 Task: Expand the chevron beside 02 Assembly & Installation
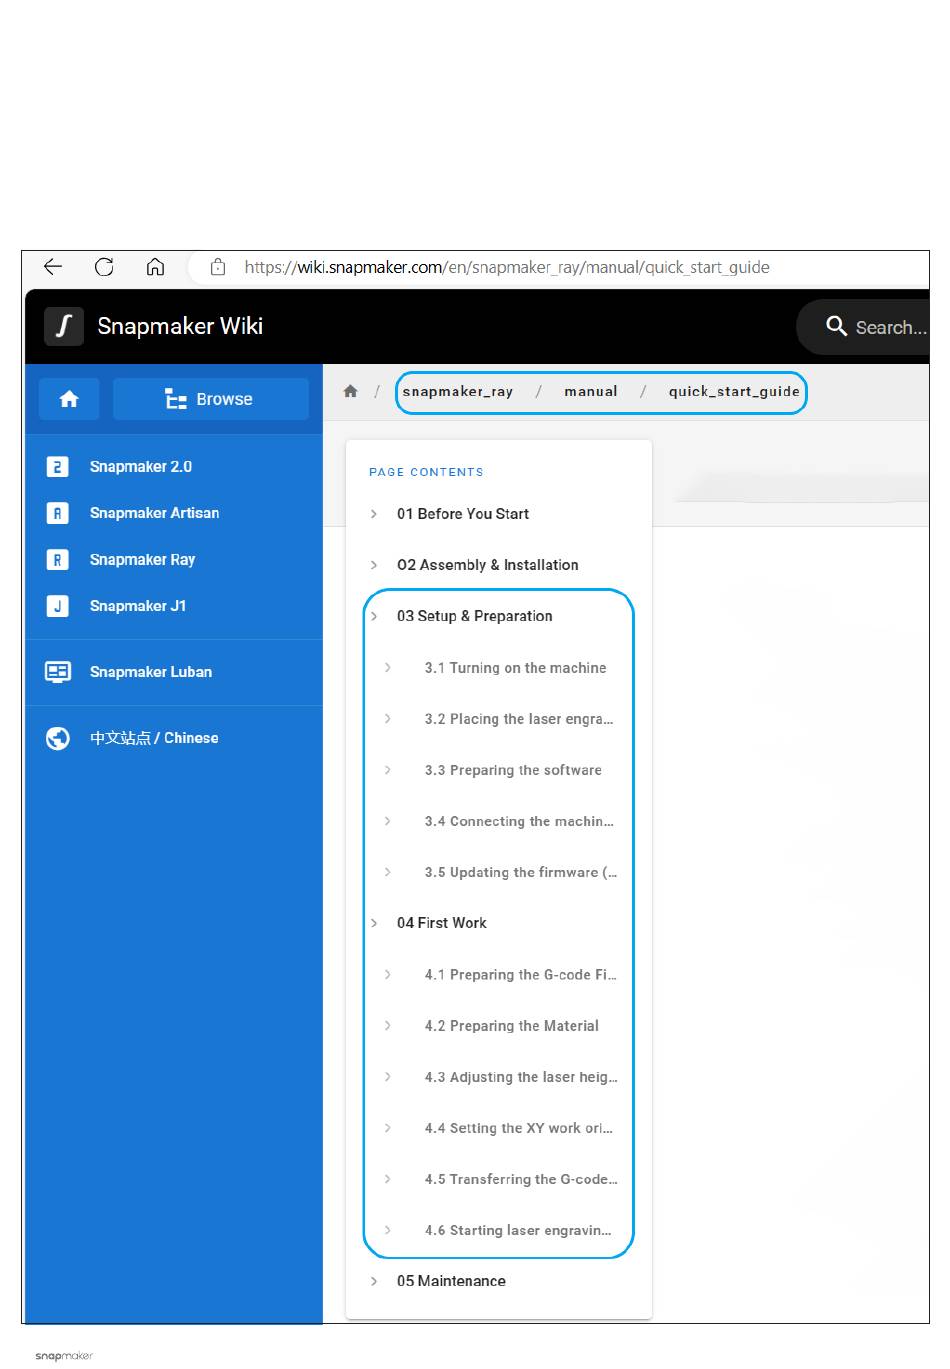[374, 565]
